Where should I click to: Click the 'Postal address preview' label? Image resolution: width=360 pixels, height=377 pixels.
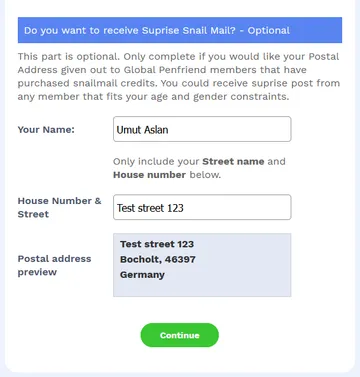(54, 265)
